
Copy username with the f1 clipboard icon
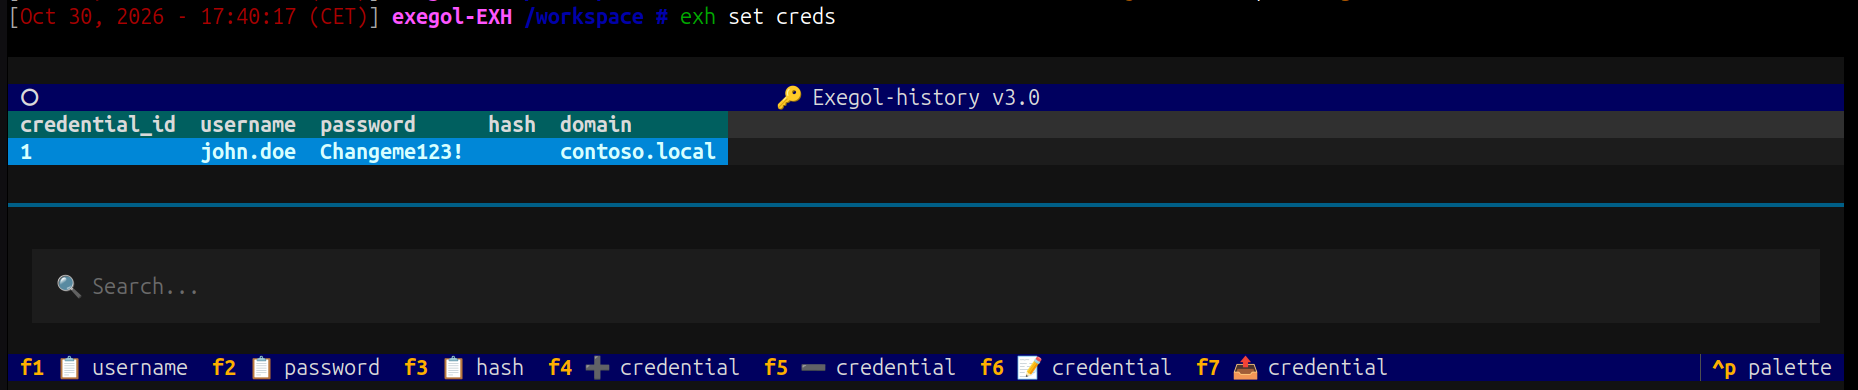tap(69, 368)
